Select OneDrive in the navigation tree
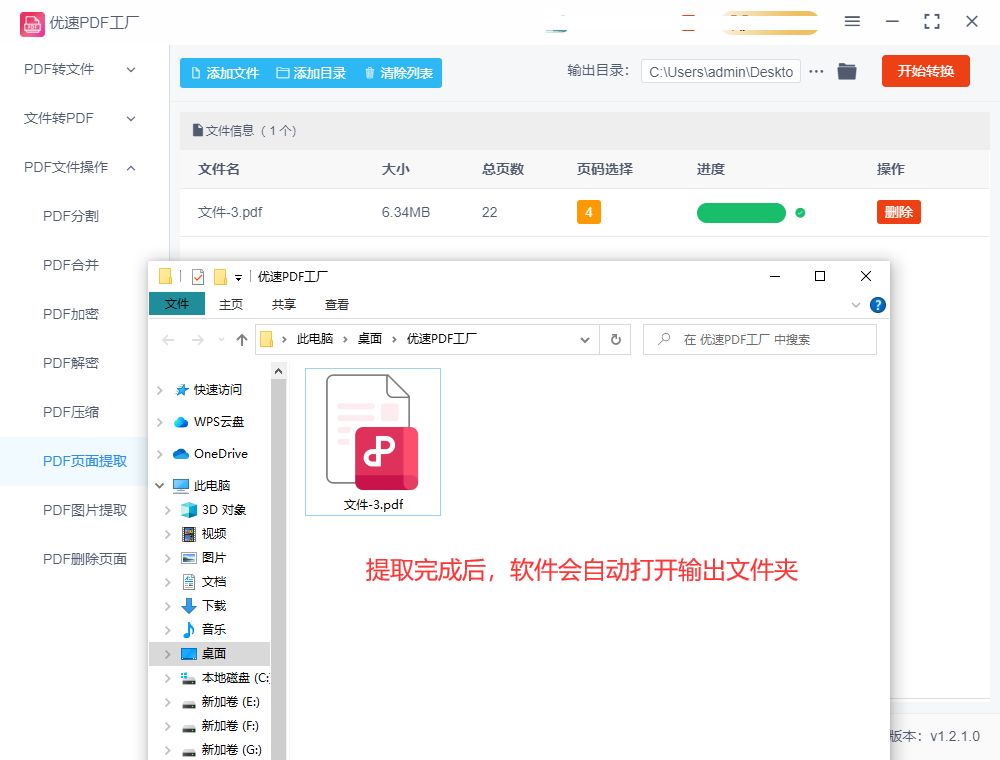1000x760 pixels. (221, 454)
